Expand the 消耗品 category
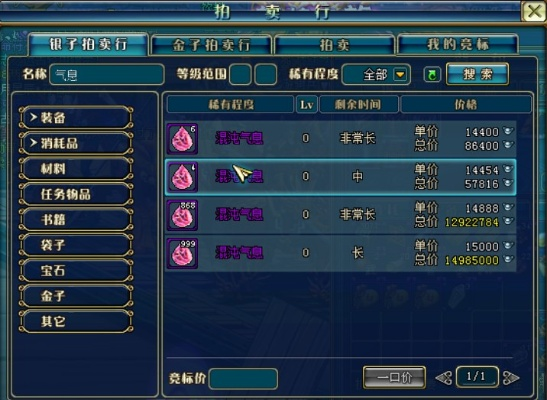The width and height of the screenshot is (547, 400). (76, 143)
